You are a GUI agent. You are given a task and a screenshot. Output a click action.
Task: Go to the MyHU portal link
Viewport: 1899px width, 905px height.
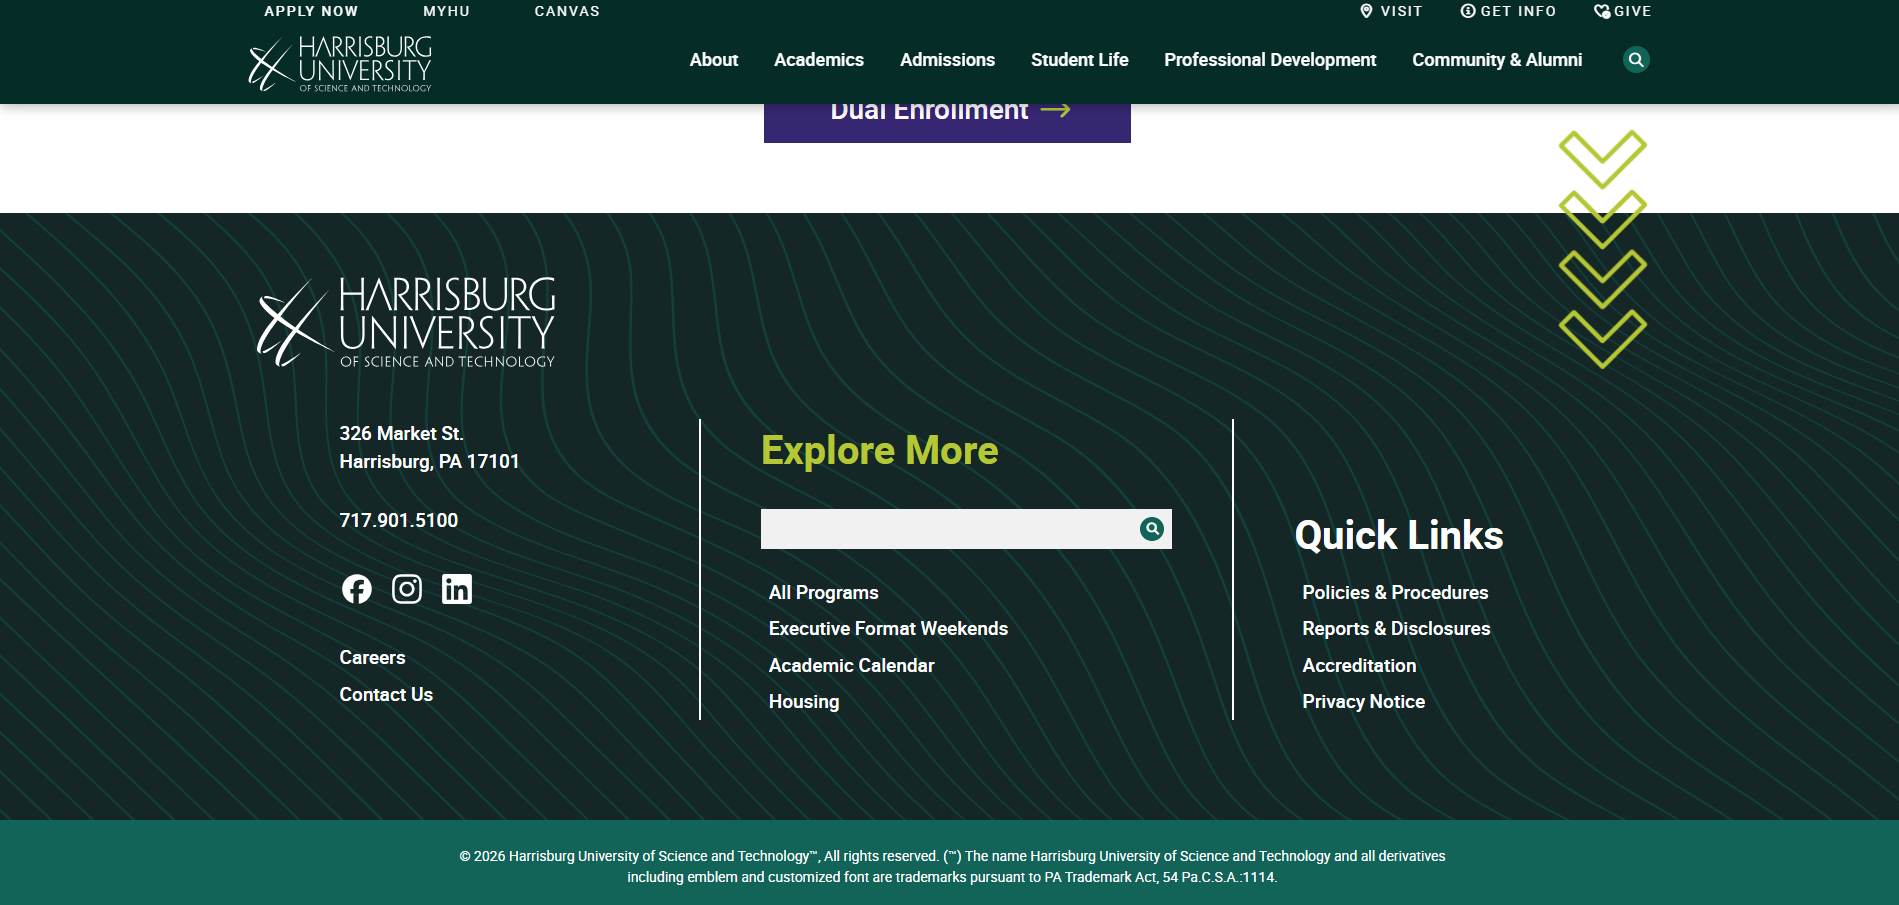pos(446,11)
